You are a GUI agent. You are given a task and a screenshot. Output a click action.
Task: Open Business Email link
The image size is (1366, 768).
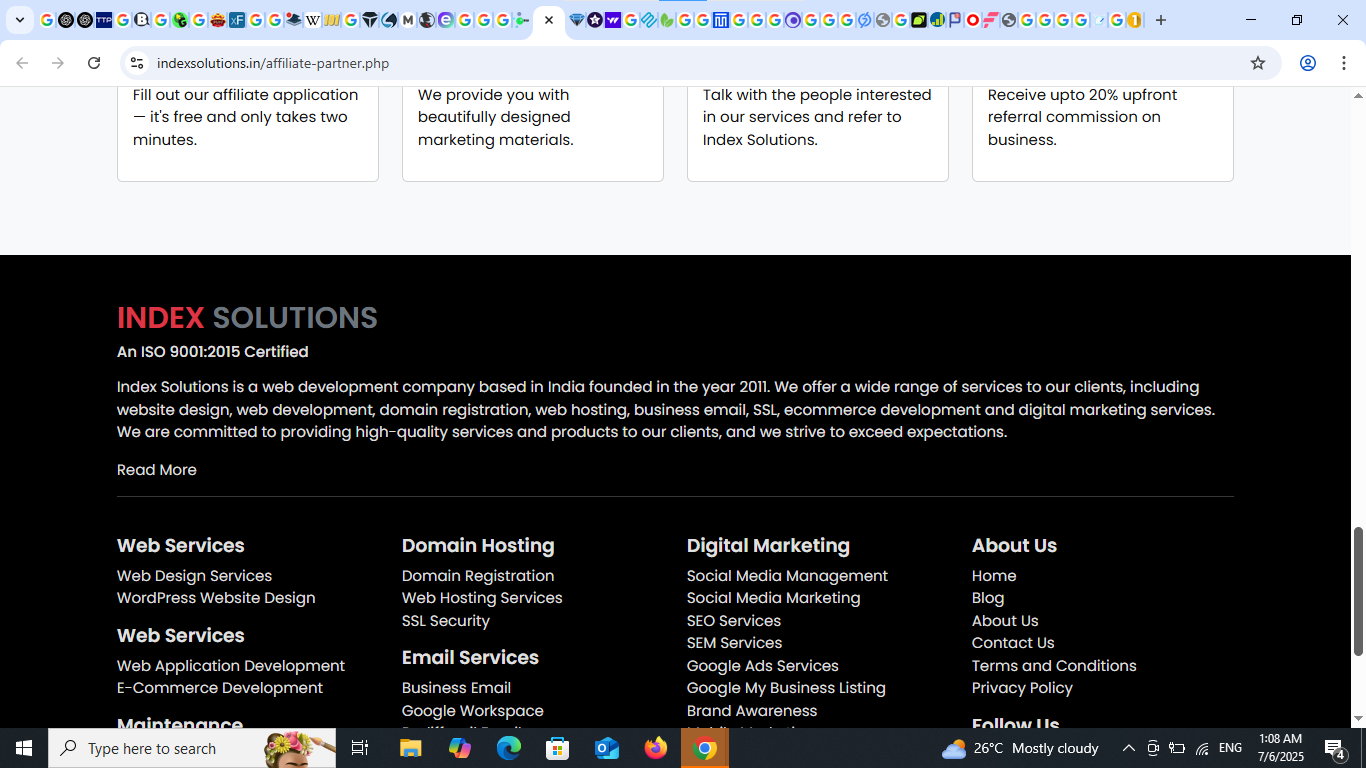click(x=456, y=688)
